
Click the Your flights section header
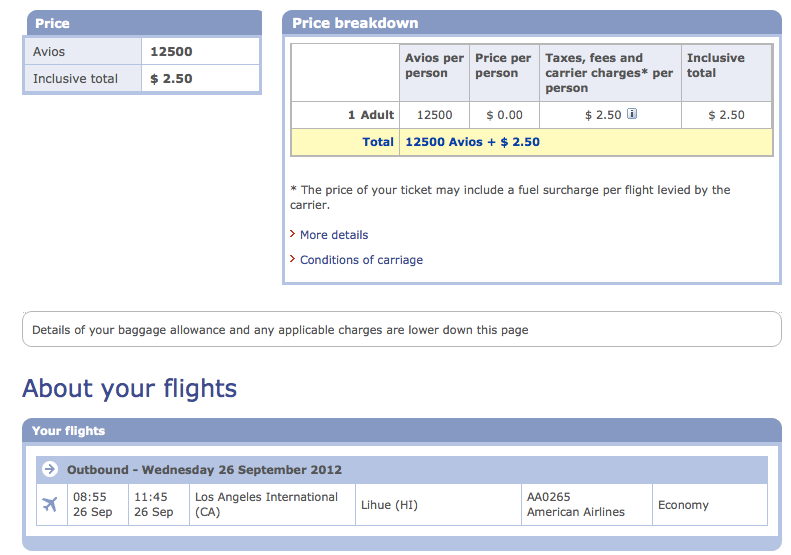(402, 430)
